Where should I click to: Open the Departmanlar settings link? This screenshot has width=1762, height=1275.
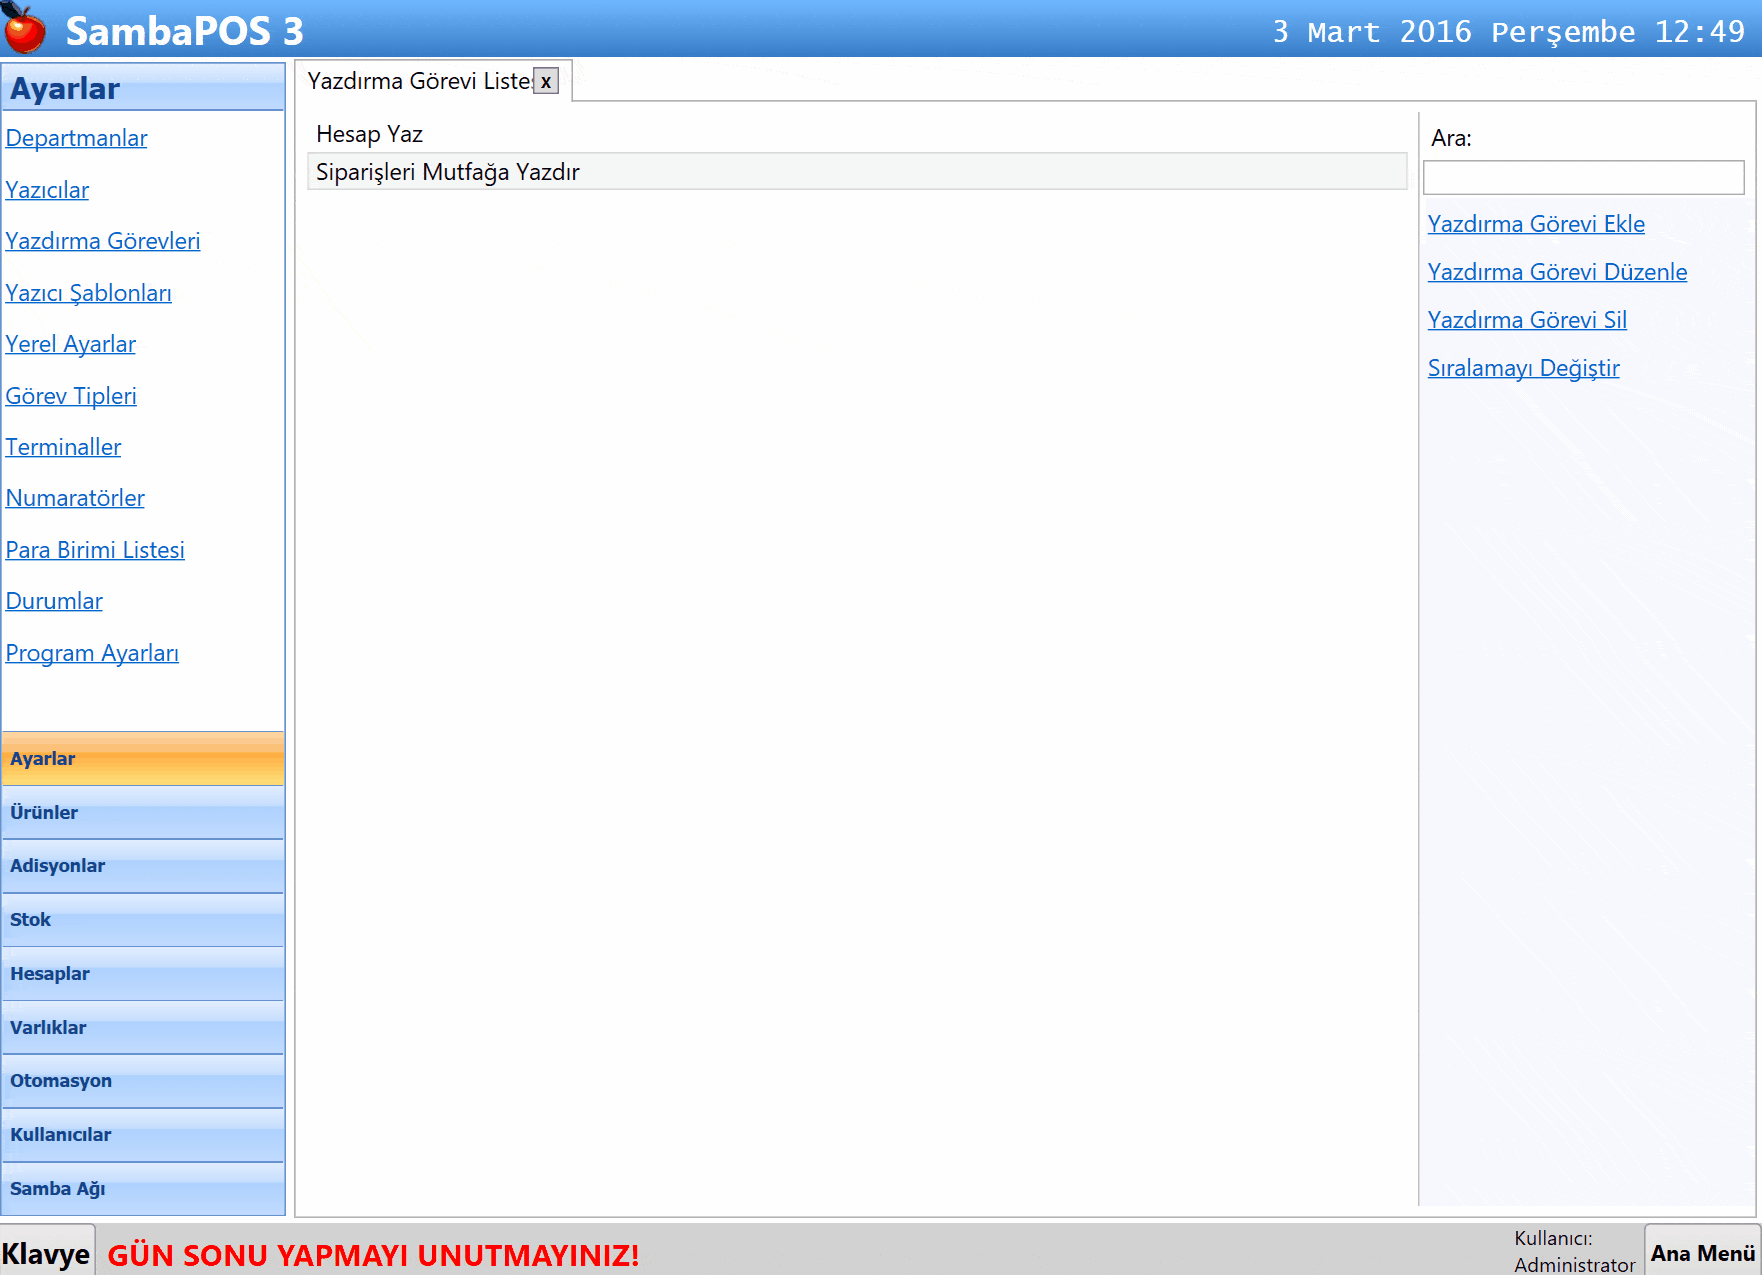coord(76,138)
